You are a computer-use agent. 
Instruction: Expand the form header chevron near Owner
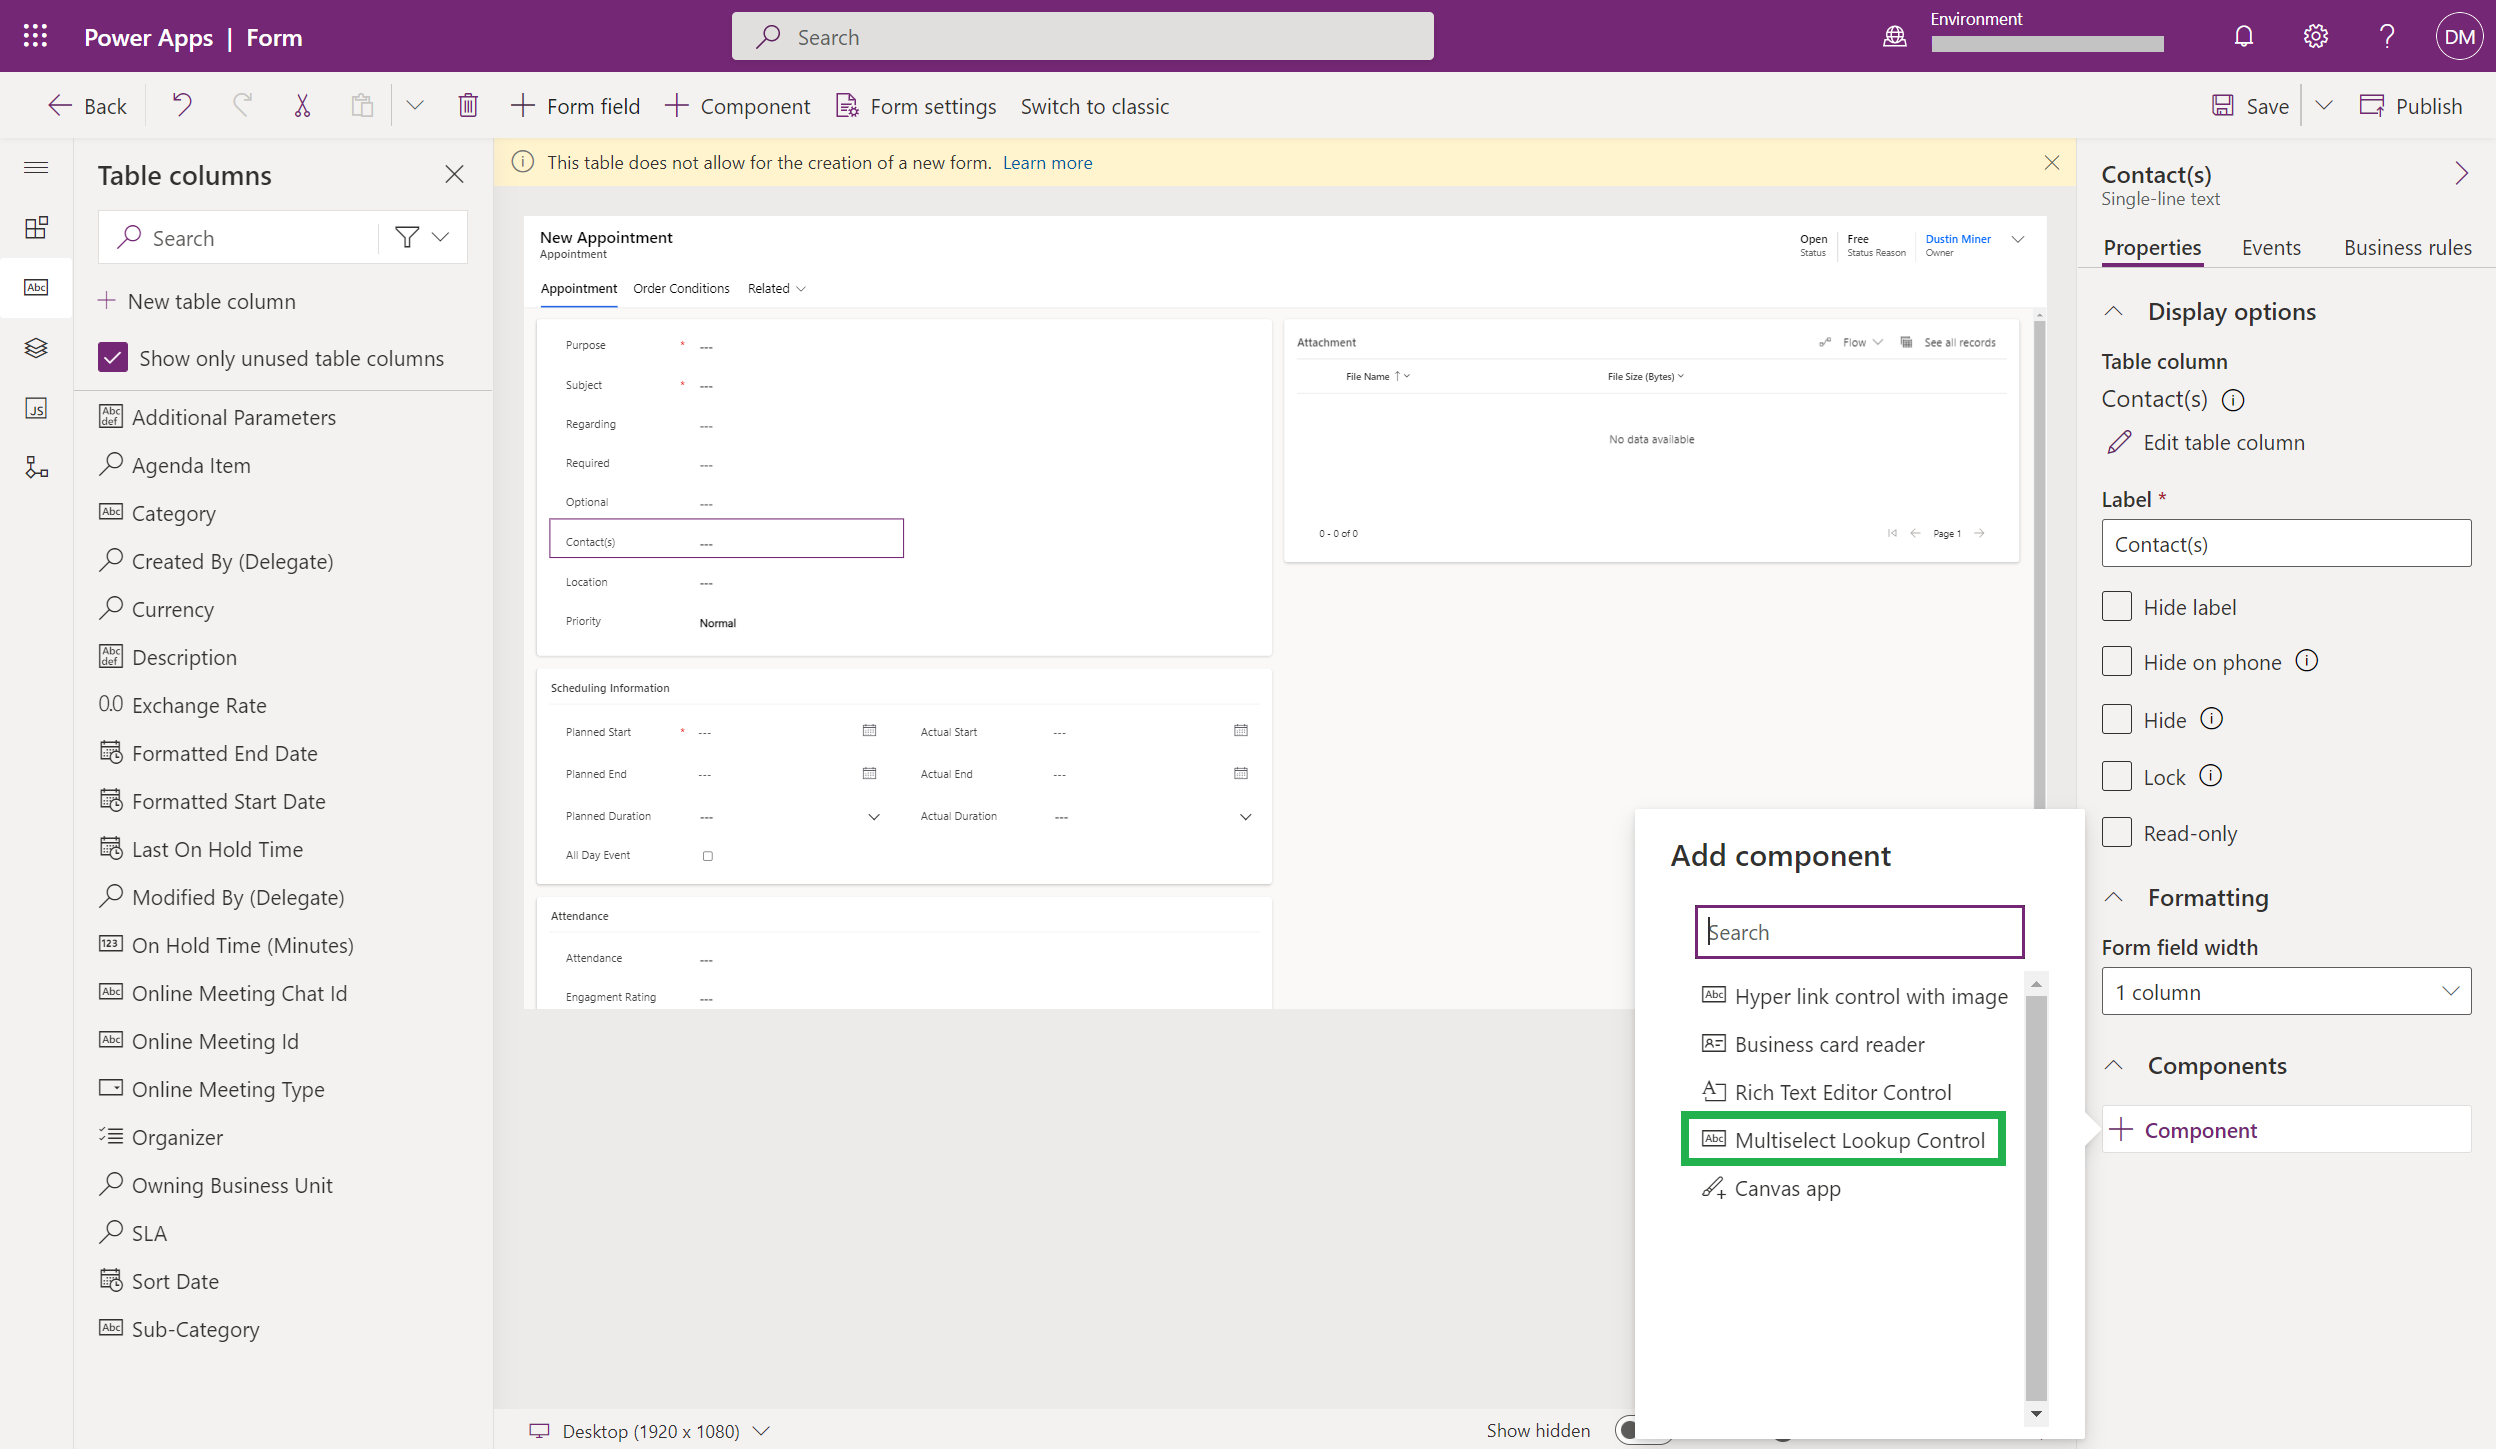click(2017, 240)
